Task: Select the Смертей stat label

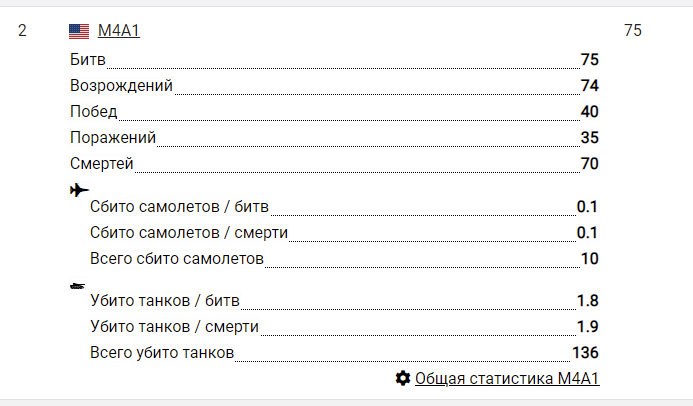Action: (x=102, y=164)
